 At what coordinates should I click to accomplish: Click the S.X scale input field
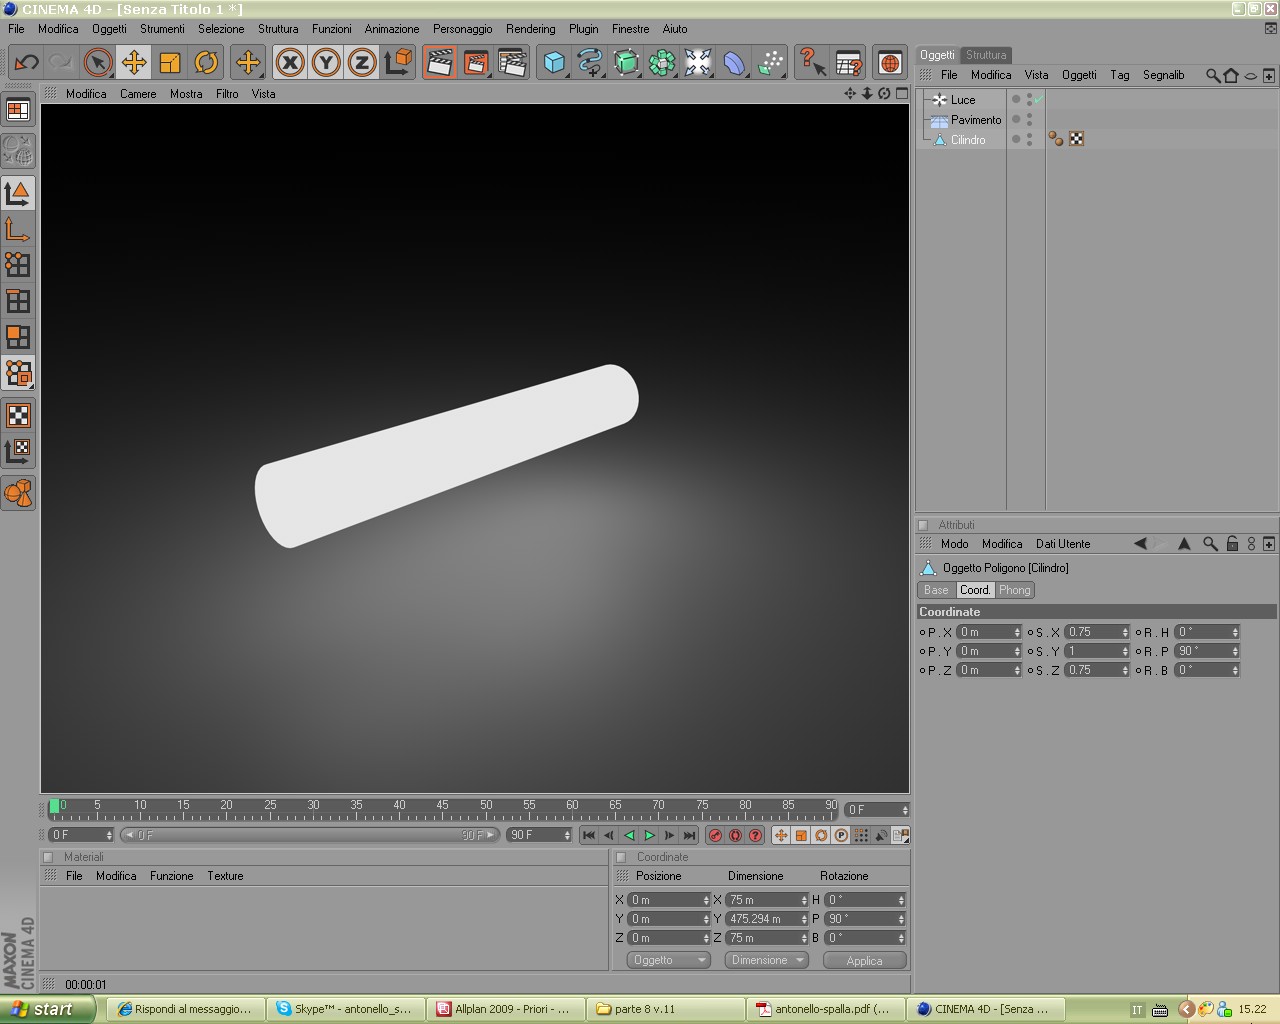1096,632
